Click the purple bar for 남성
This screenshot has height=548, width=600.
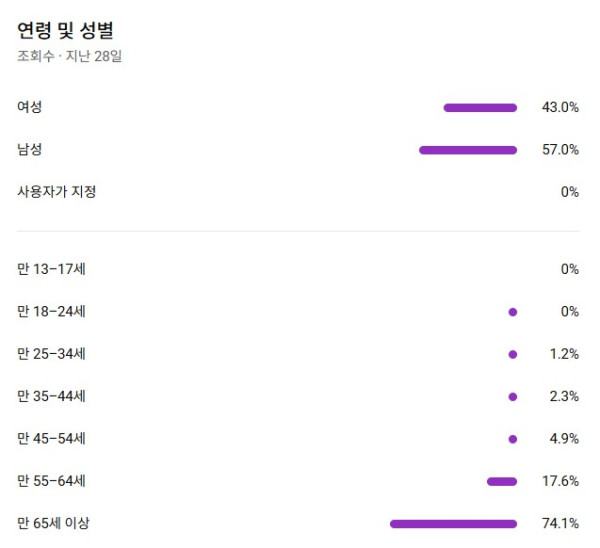click(x=468, y=150)
